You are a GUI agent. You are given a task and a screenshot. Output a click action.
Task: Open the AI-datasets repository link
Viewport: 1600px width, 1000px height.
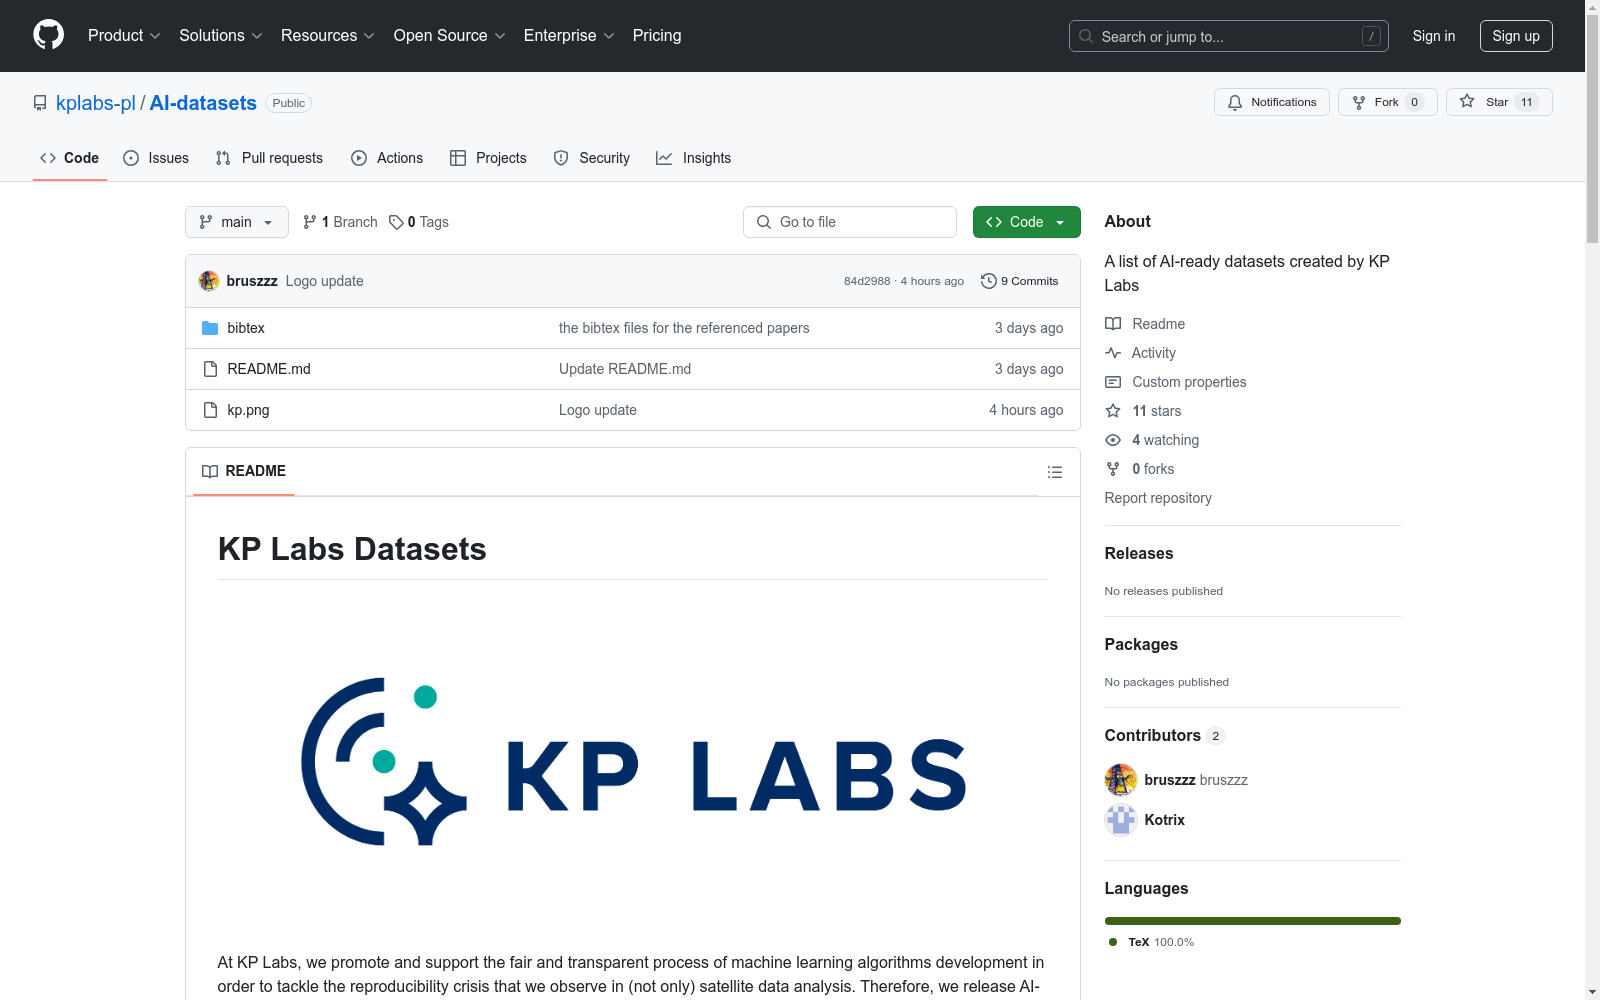(203, 103)
